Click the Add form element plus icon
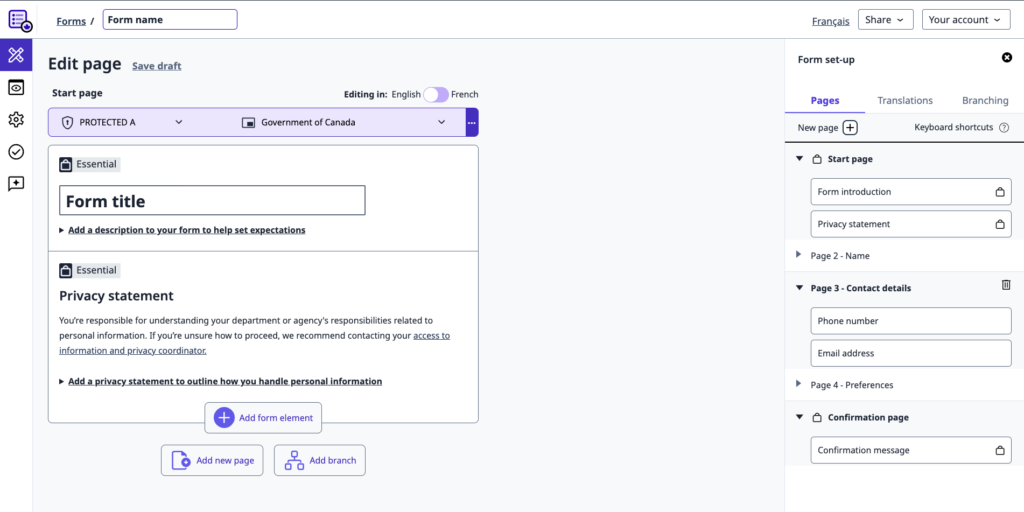The image size is (1024, 512). [x=224, y=418]
